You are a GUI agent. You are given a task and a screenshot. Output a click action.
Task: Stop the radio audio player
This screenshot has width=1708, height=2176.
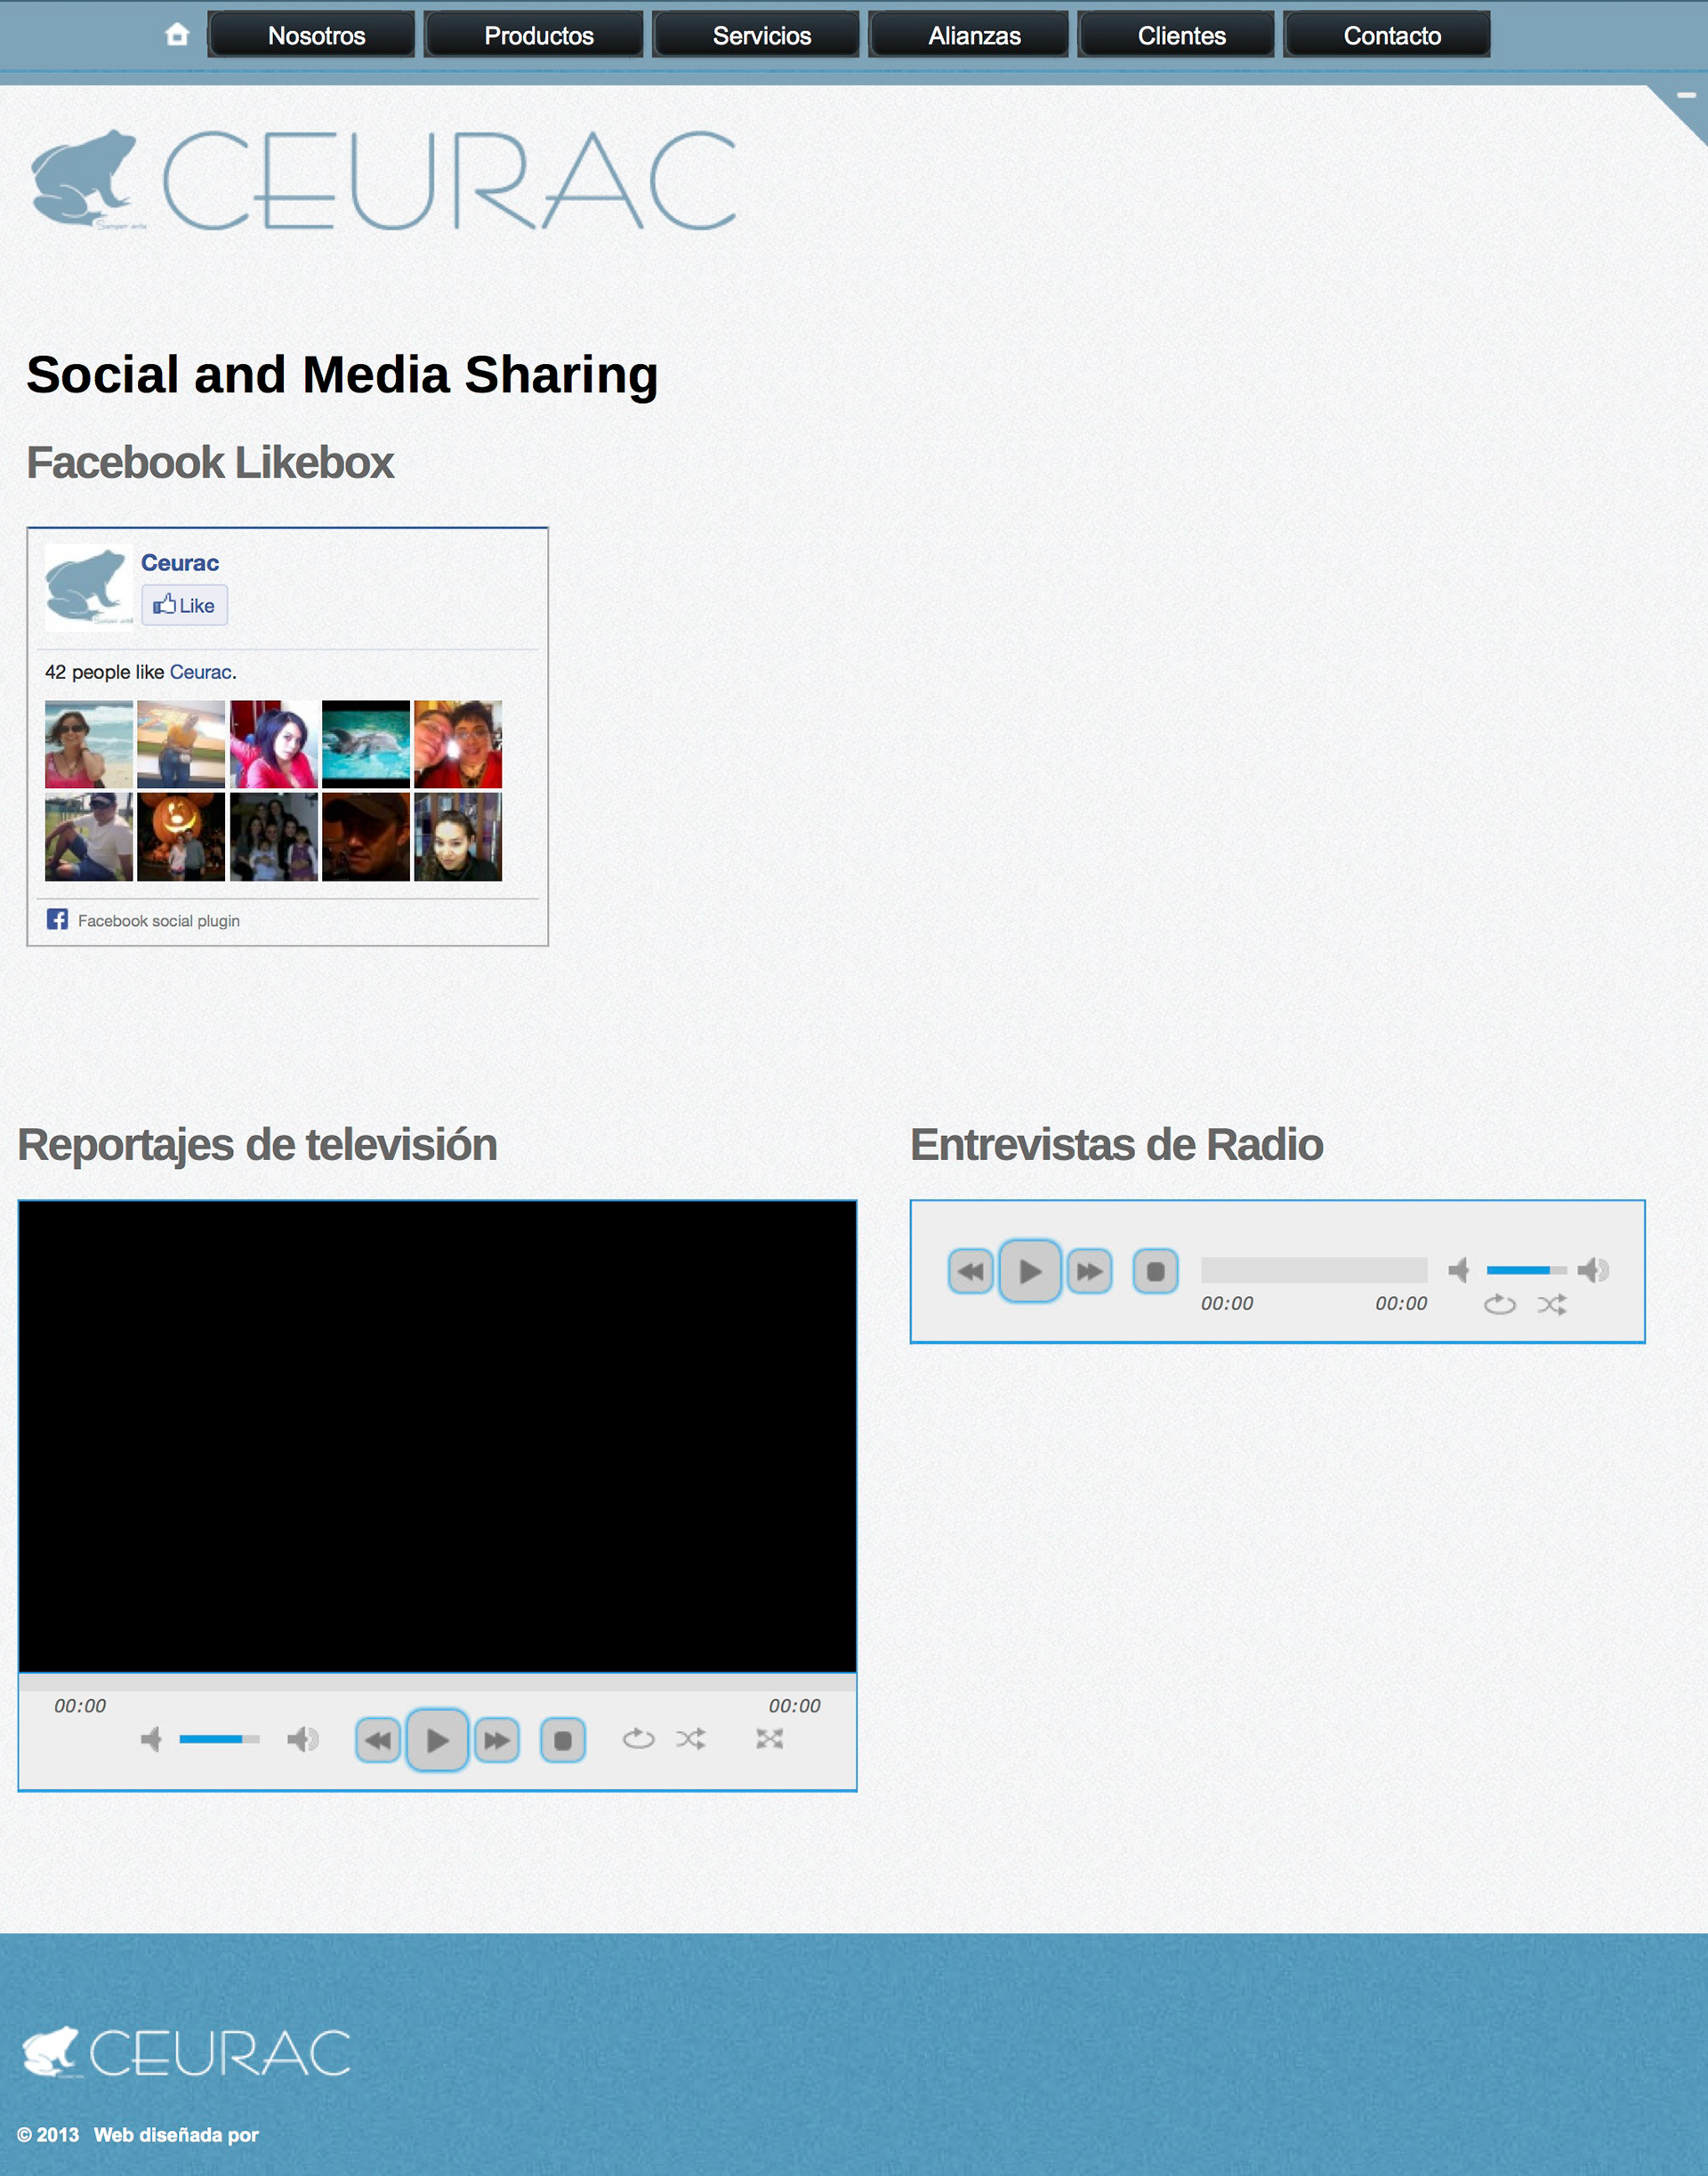[1155, 1272]
